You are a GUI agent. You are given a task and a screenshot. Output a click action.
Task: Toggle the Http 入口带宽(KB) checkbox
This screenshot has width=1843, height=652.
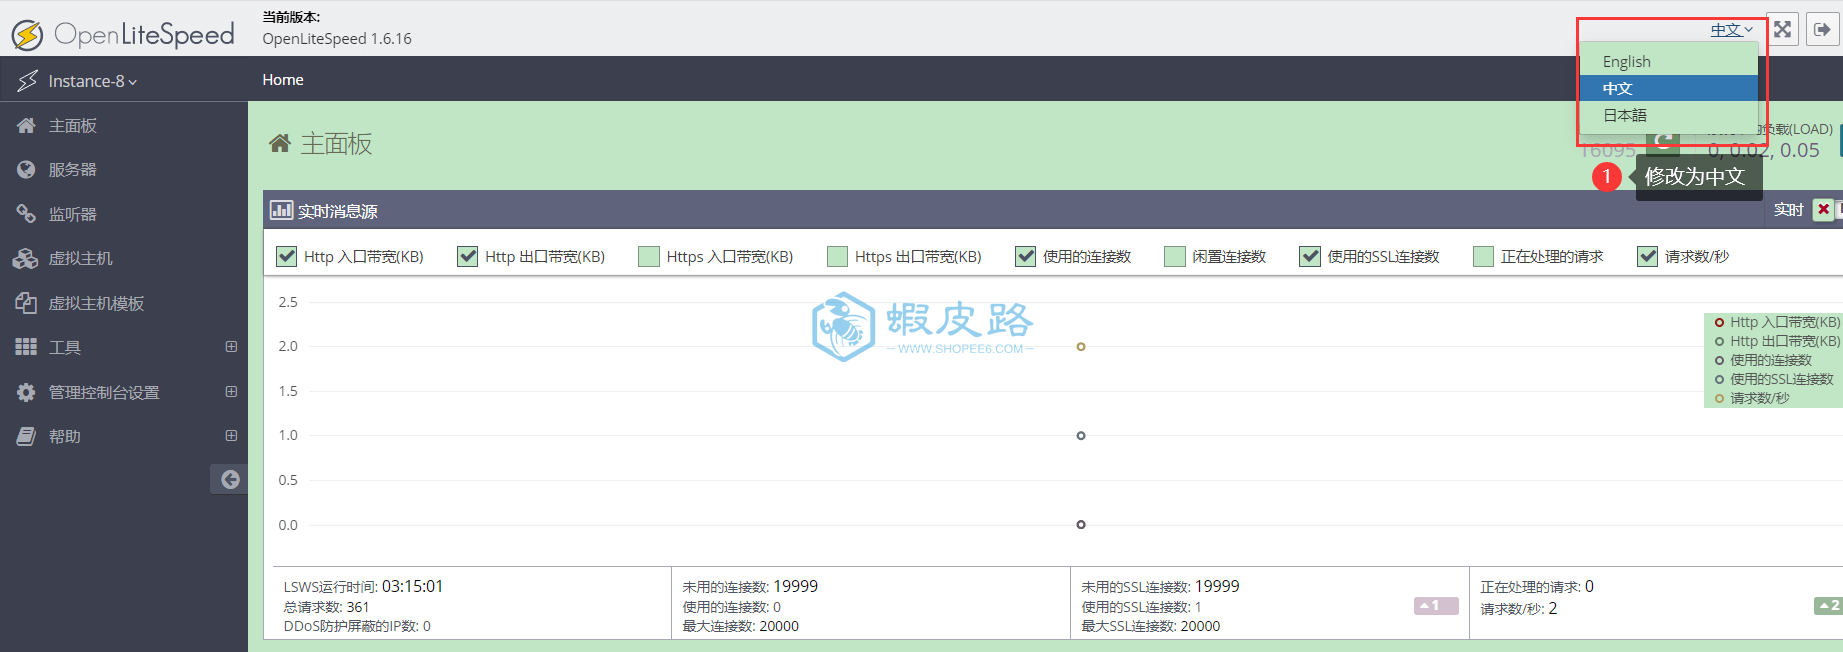coord(286,256)
